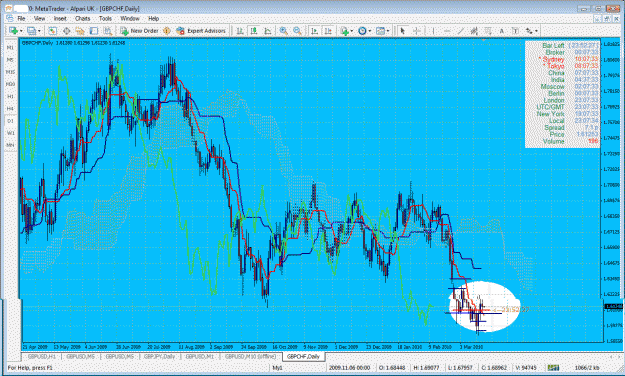Click the GBPCHF,Daily active chart tab
This screenshot has height=376, width=625.
click(x=304, y=356)
